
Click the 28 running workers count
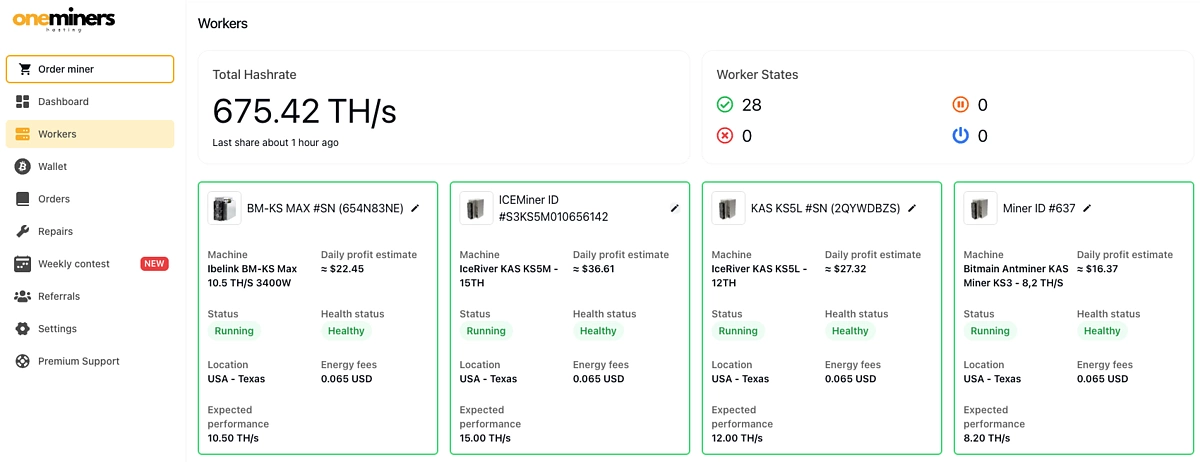(x=752, y=105)
